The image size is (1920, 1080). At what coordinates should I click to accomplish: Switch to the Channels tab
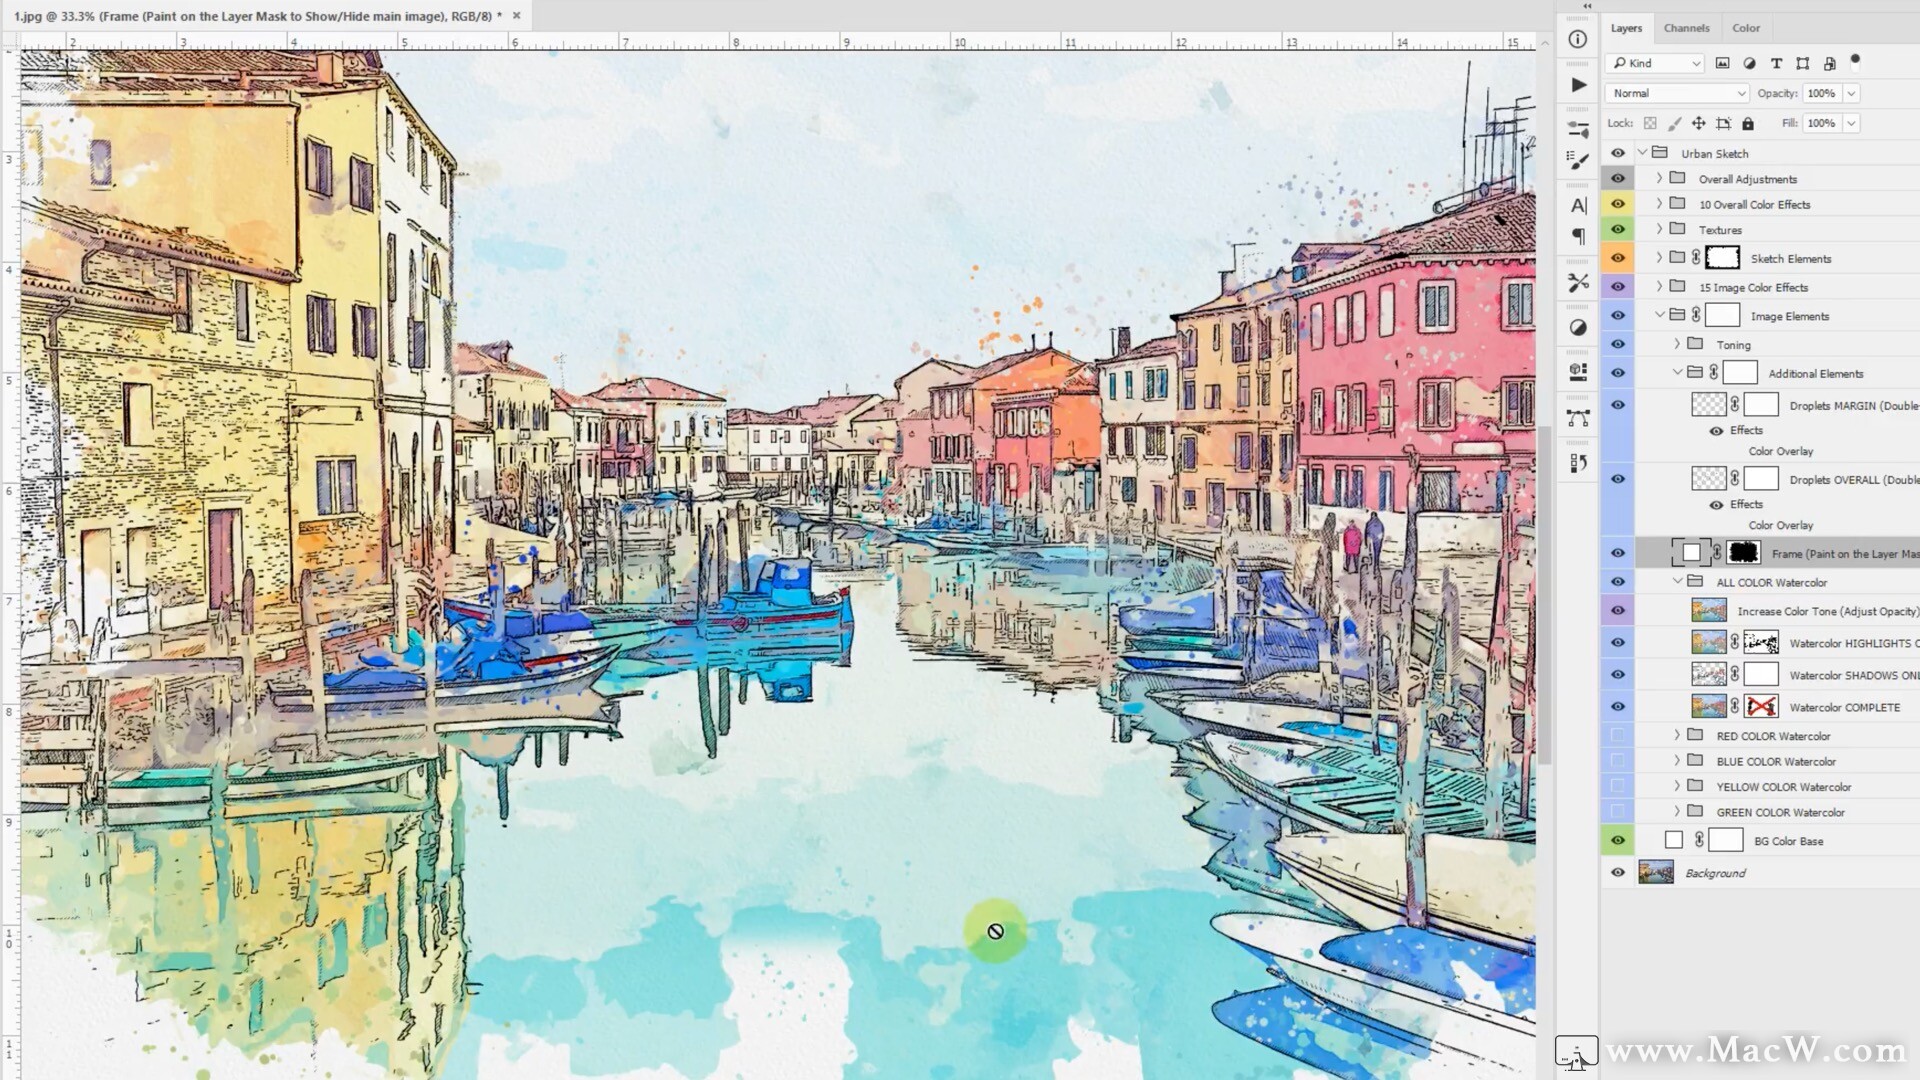(x=1686, y=28)
